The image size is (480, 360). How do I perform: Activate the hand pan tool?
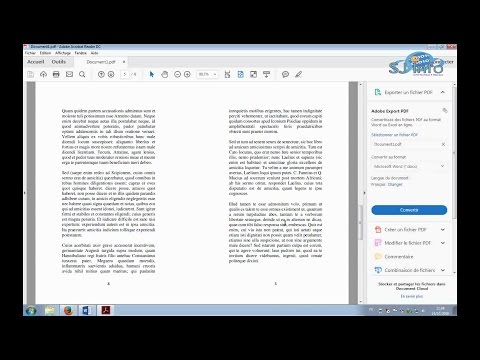(164, 74)
